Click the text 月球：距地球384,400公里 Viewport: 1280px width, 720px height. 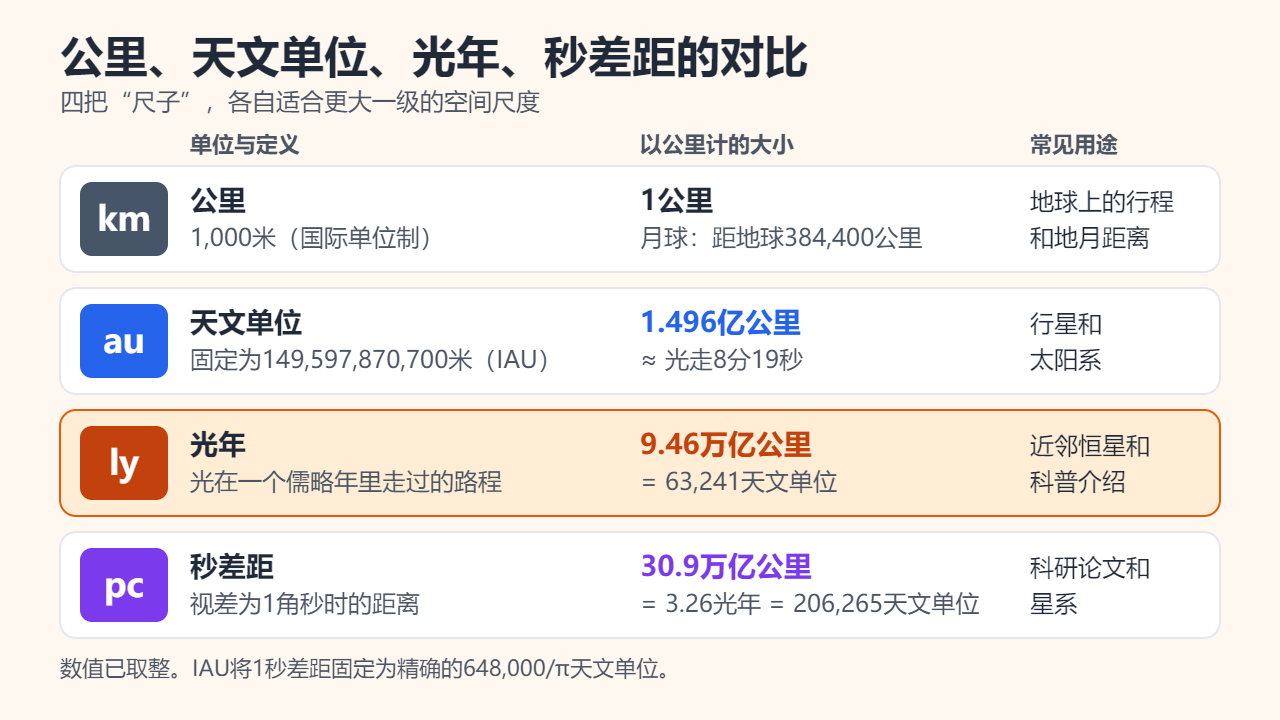point(781,238)
